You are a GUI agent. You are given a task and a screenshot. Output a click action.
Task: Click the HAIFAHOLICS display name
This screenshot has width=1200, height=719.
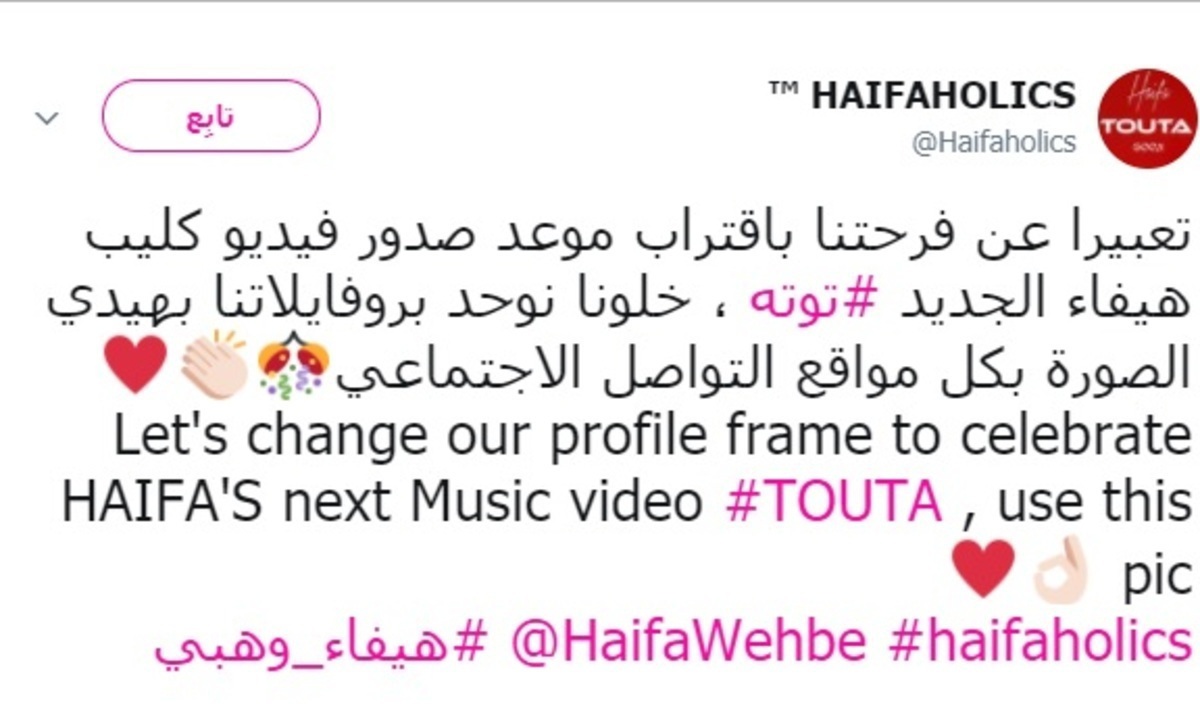point(943,95)
